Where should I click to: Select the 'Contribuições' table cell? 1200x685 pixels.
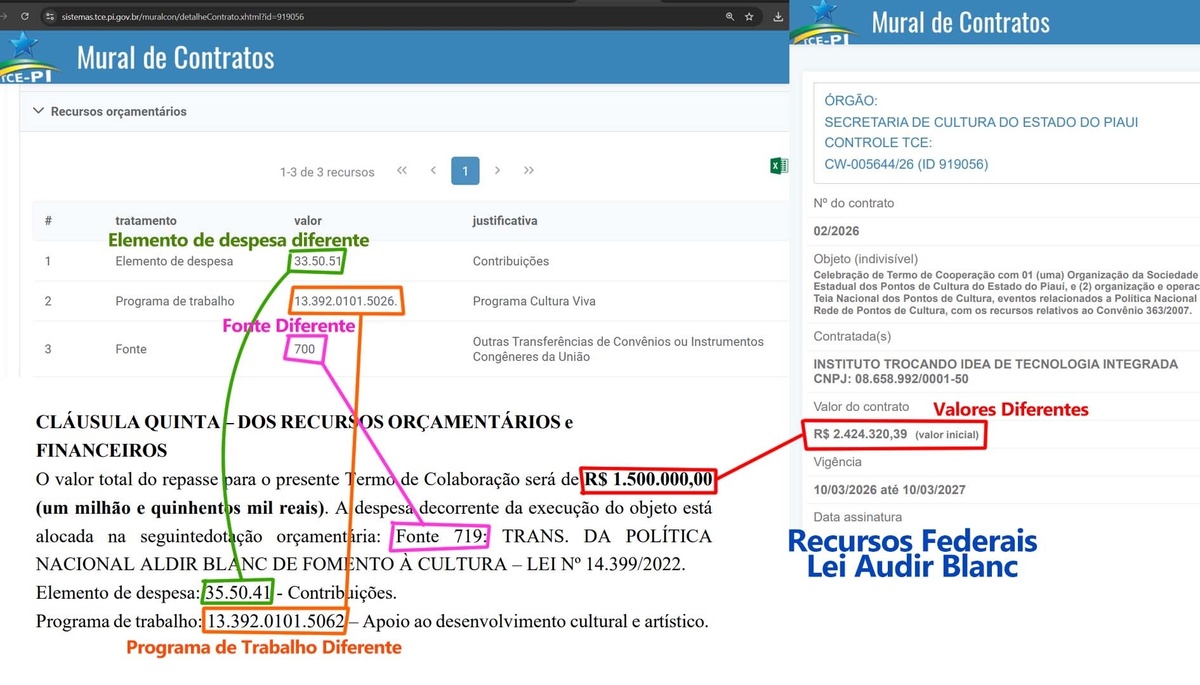tap(511, 261)
